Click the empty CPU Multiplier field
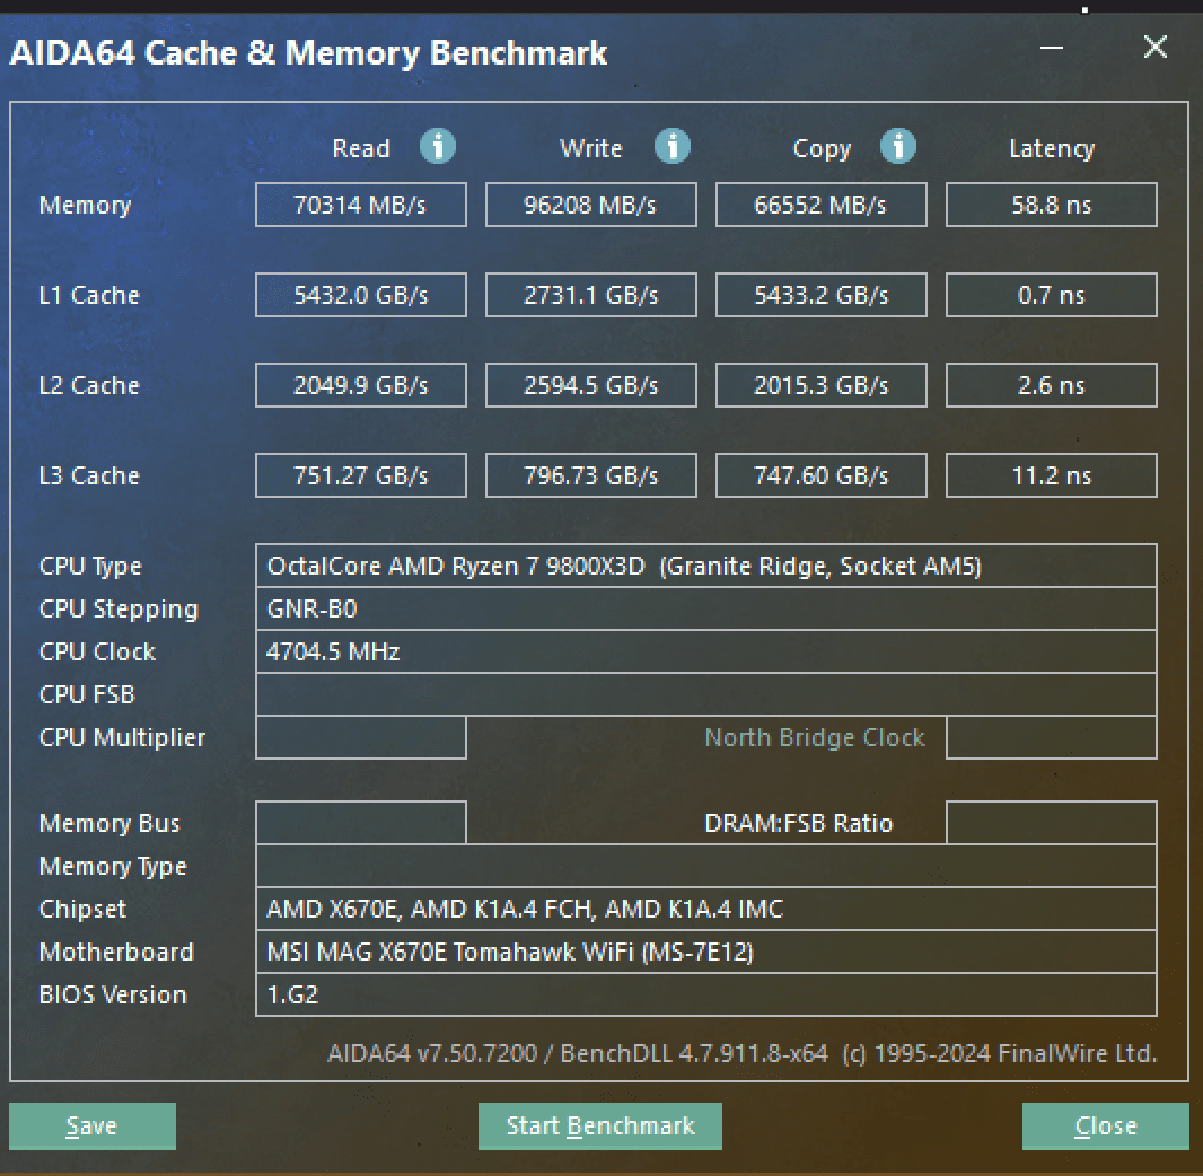This screenshot has height=1176, width=1203. tap(361, 738)
